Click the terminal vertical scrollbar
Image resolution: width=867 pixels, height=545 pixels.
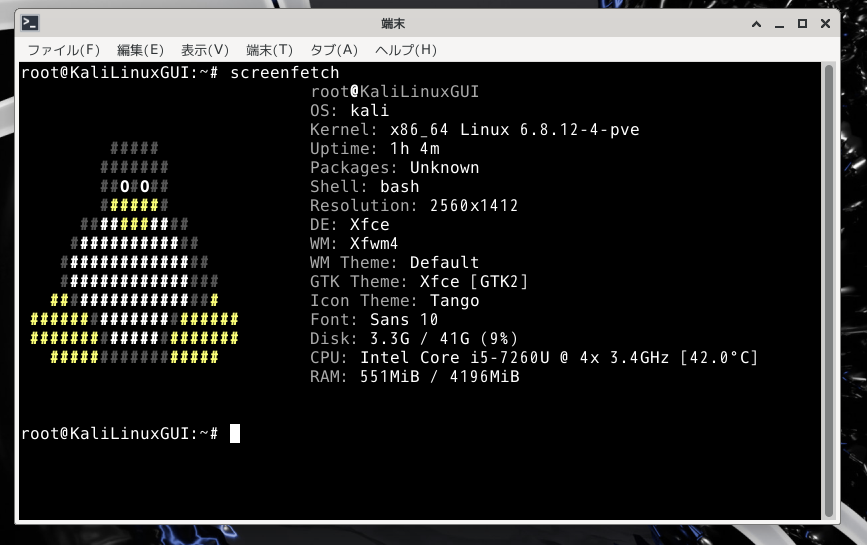(828, 291)
